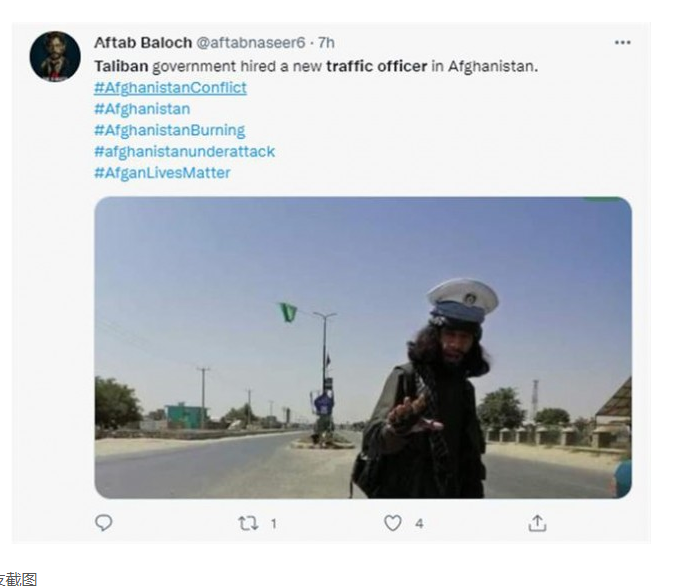Click the 7h timestamp of tweet
The width and height of the screenshot is (698, 586).
pyautogui.click(x=326, y=43)
